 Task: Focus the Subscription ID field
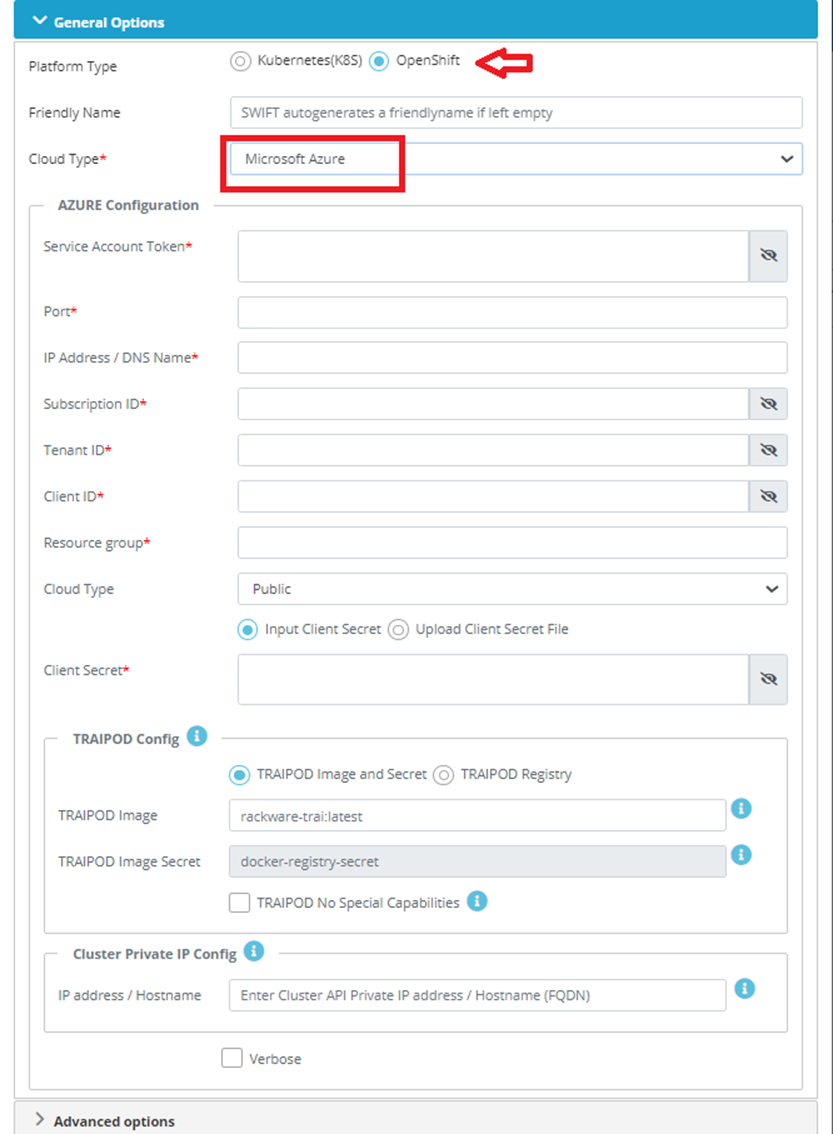(x=493, y=404)
